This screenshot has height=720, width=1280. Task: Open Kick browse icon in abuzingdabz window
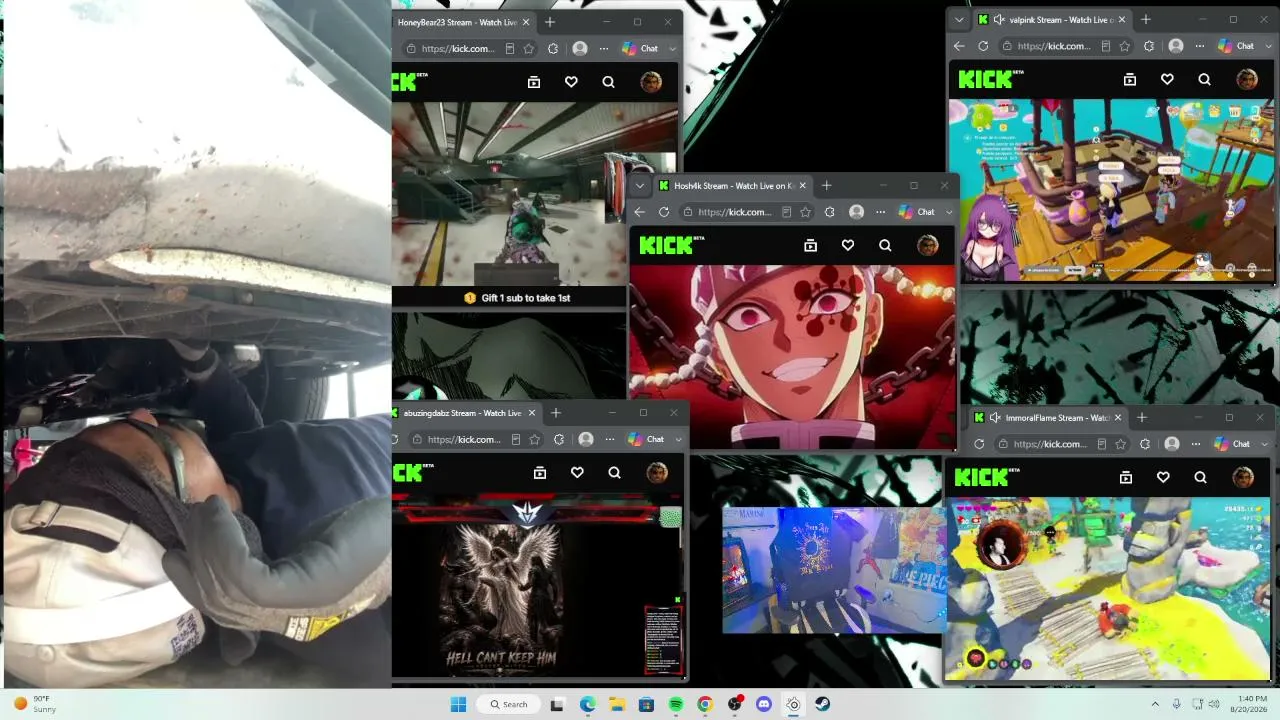(540, 473)
